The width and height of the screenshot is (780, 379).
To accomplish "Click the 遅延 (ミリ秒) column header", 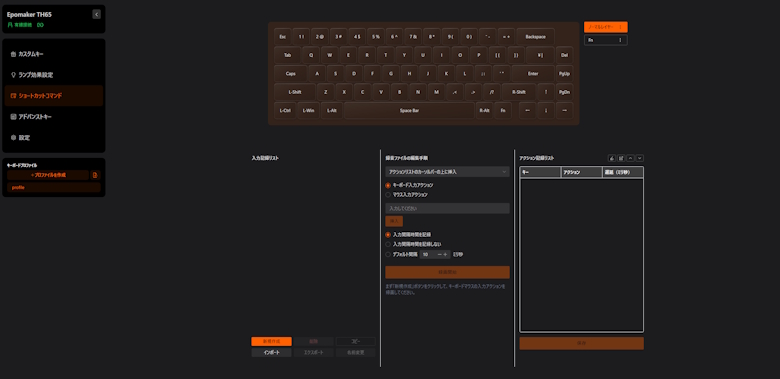I will (623, 172).
